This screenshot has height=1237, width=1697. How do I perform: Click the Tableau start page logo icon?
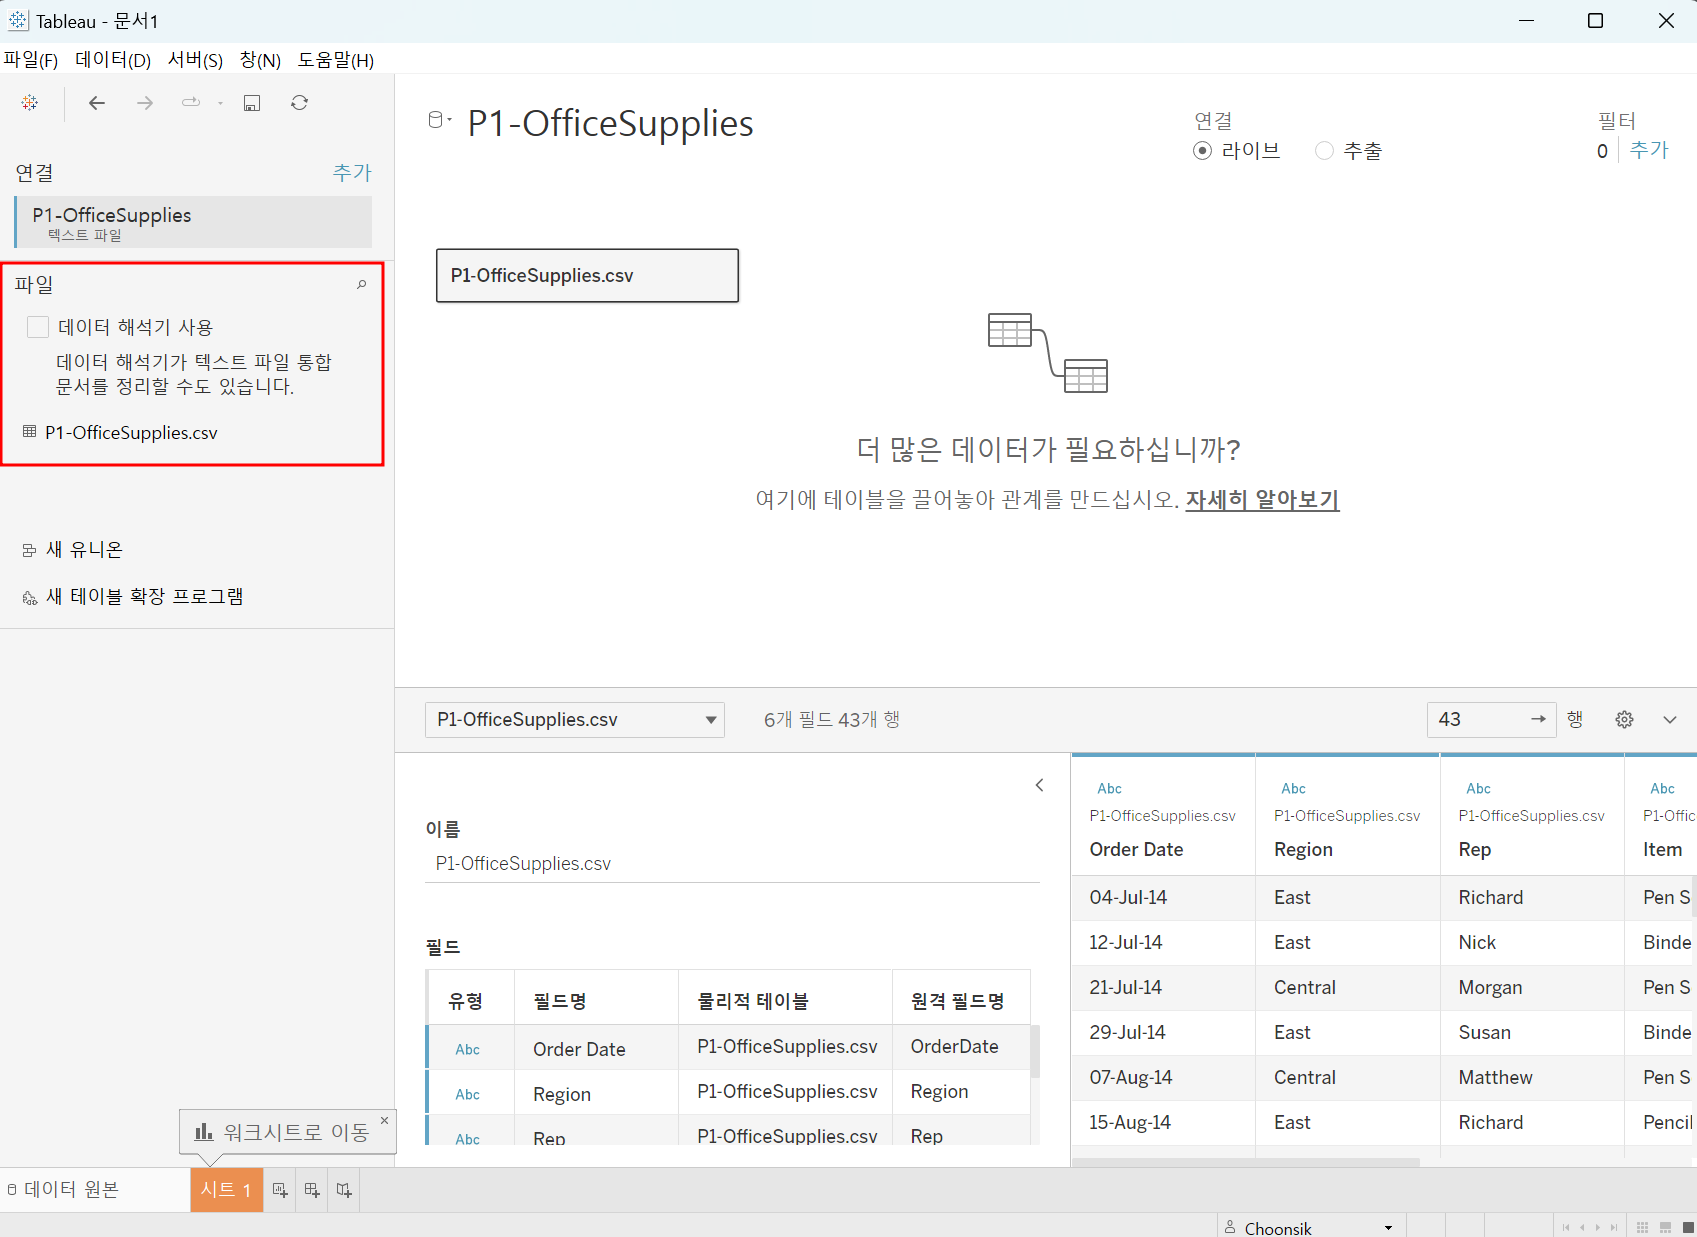coord(30,103)
